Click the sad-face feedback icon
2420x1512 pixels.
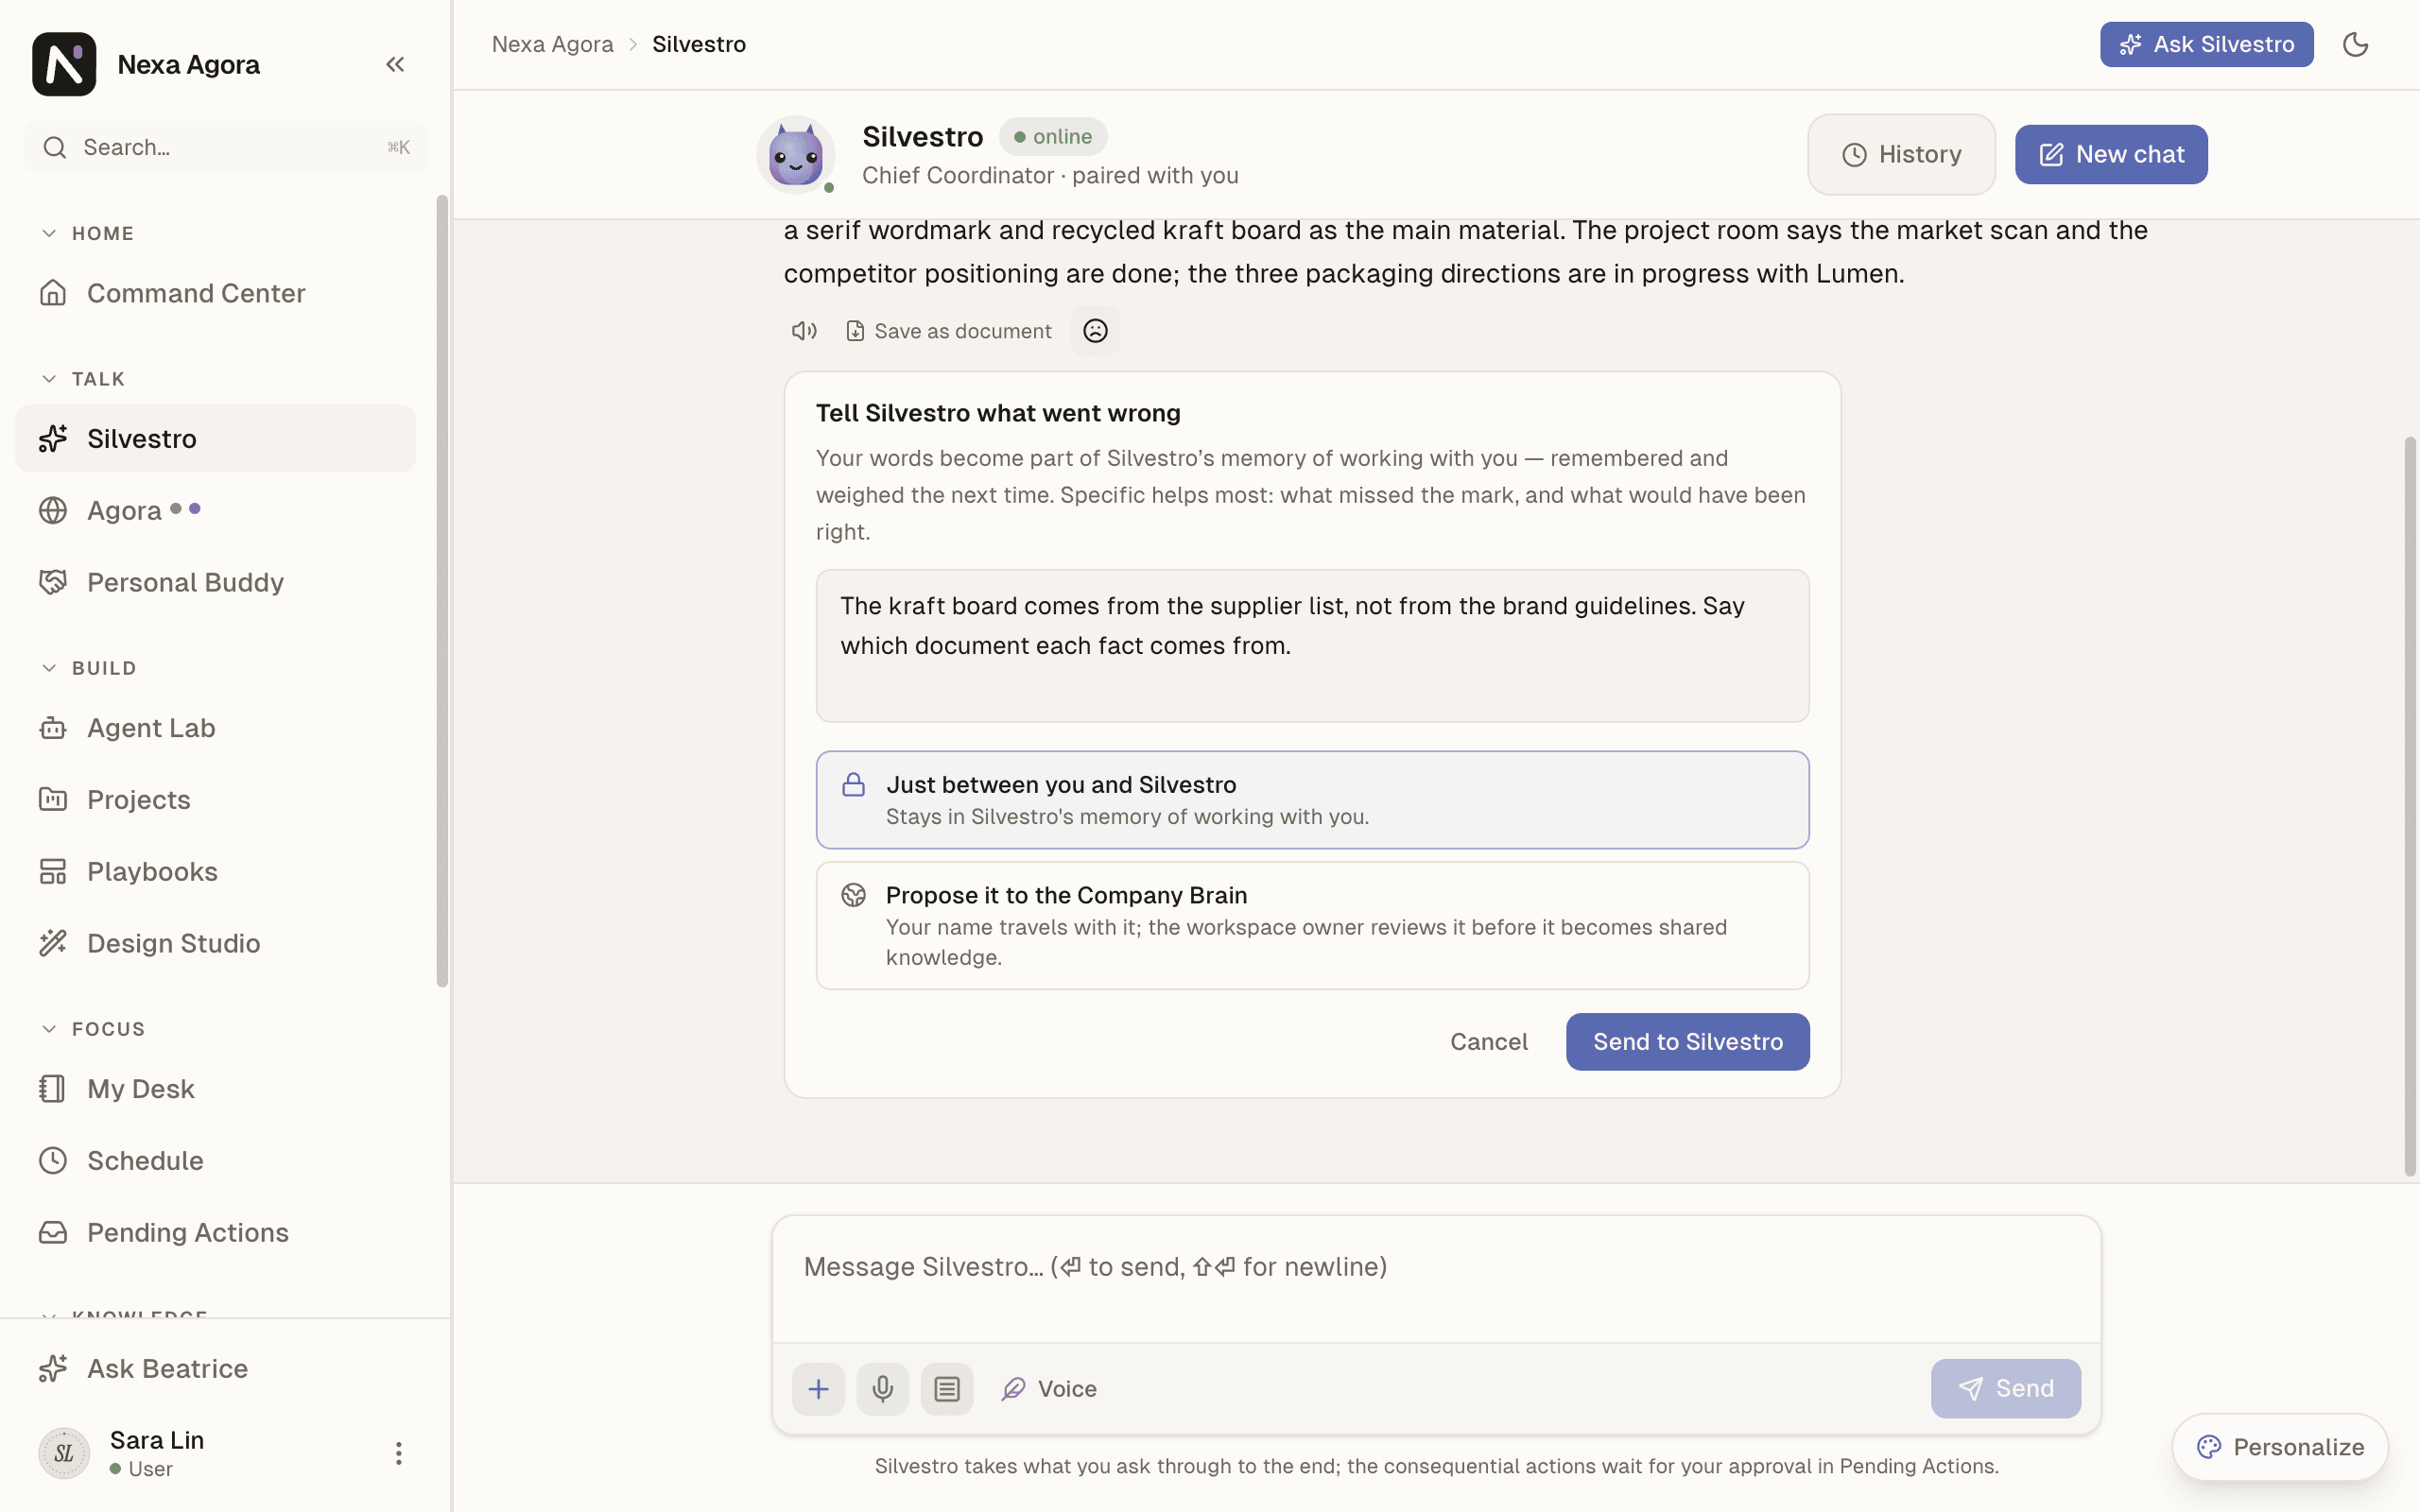pyautogui.click(x=1095, y=331)
